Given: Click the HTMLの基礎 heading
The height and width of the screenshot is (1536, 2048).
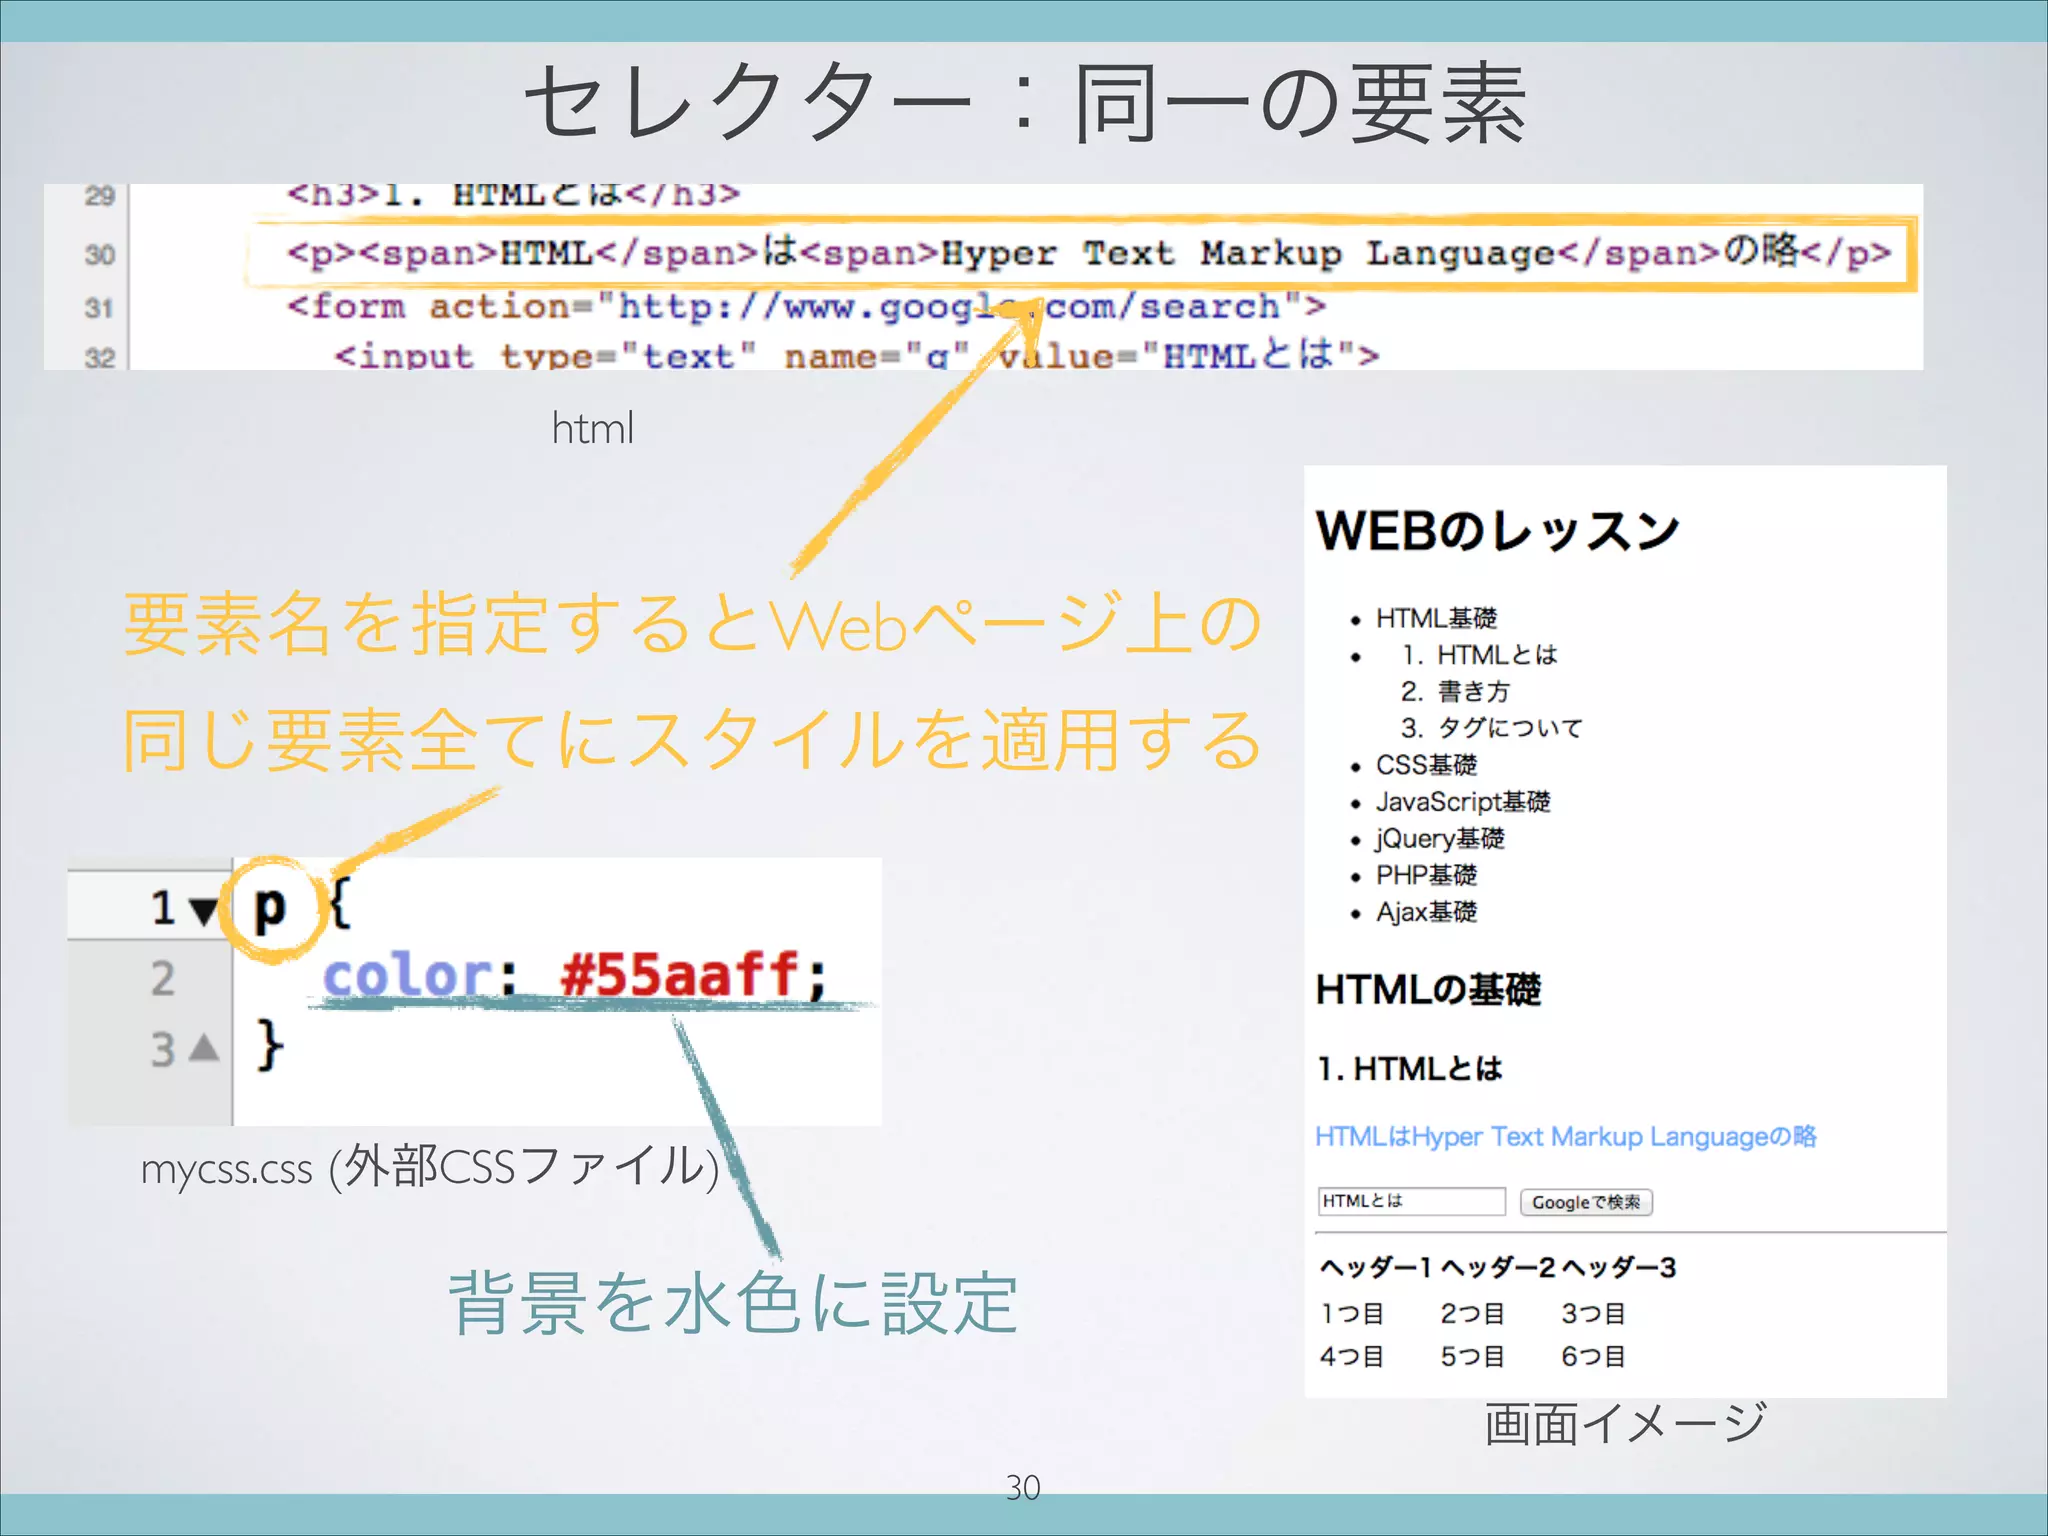Looking at the screenshot, I should (x=1428, y=989).
